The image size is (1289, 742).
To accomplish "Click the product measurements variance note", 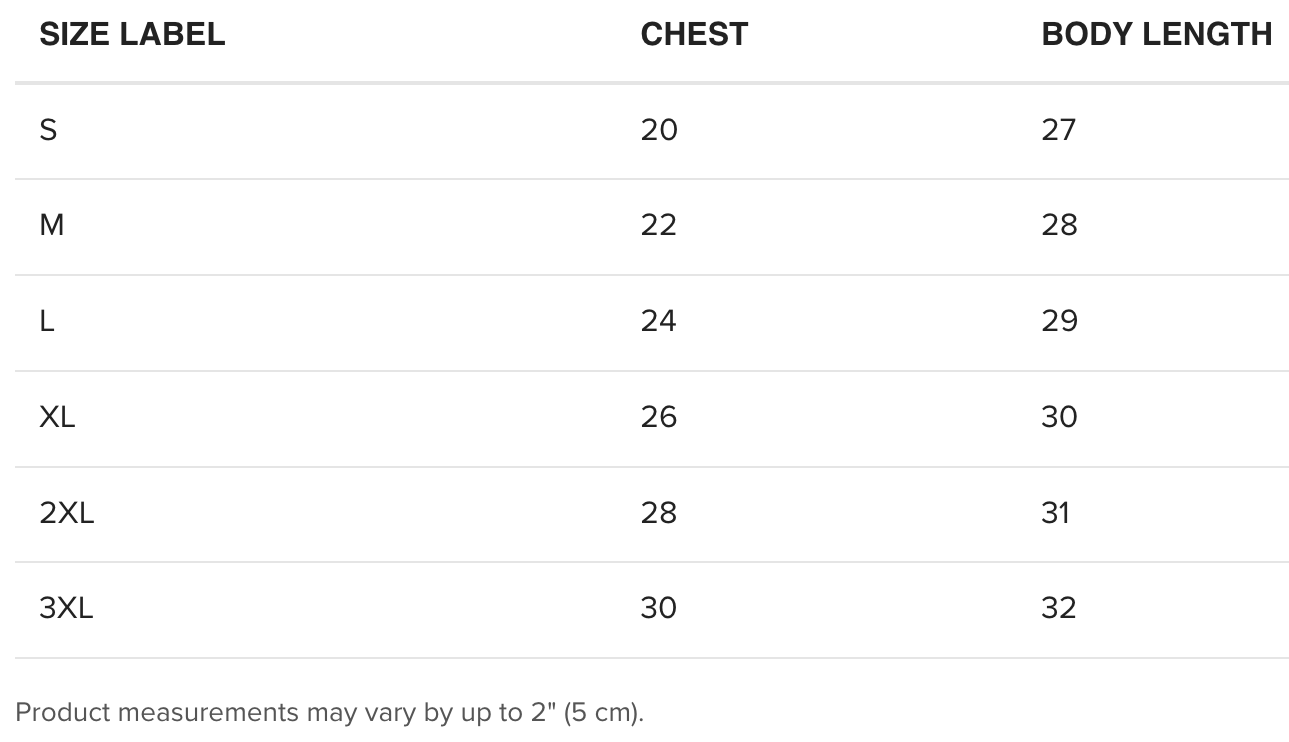I will pyautogui.click(x=330, y=712).
